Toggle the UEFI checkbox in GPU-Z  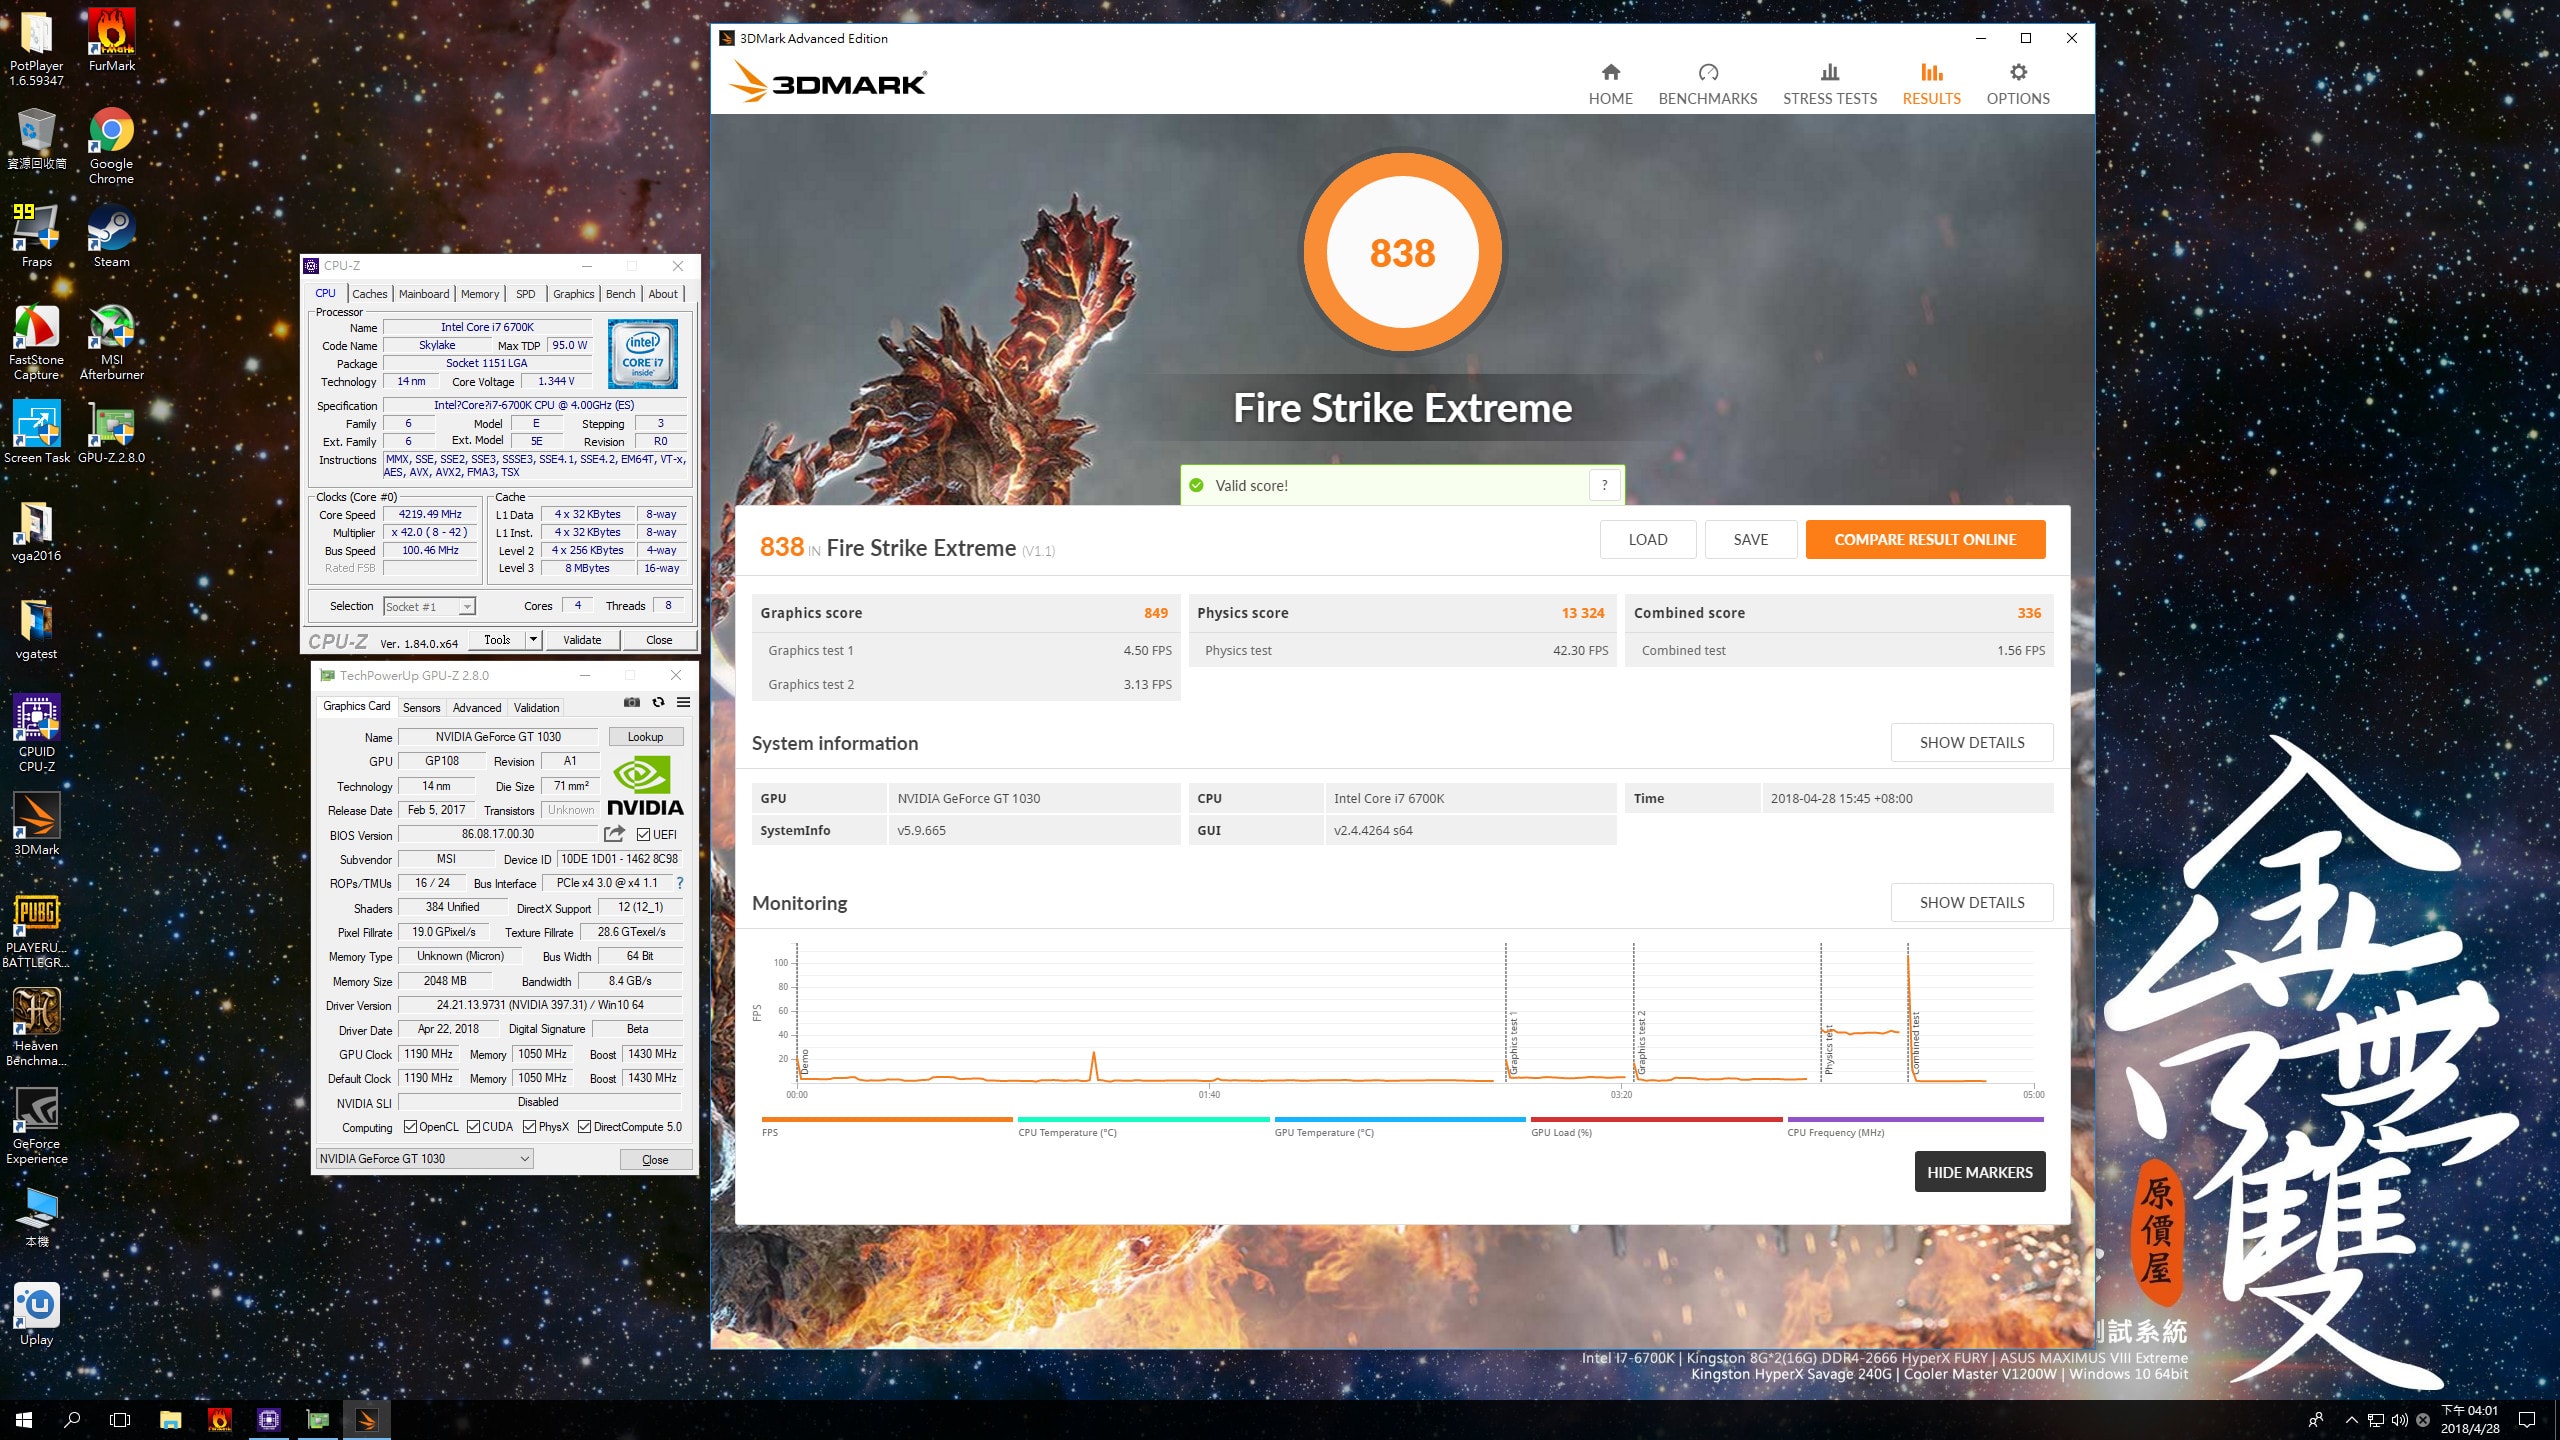[x=644, y=835]
